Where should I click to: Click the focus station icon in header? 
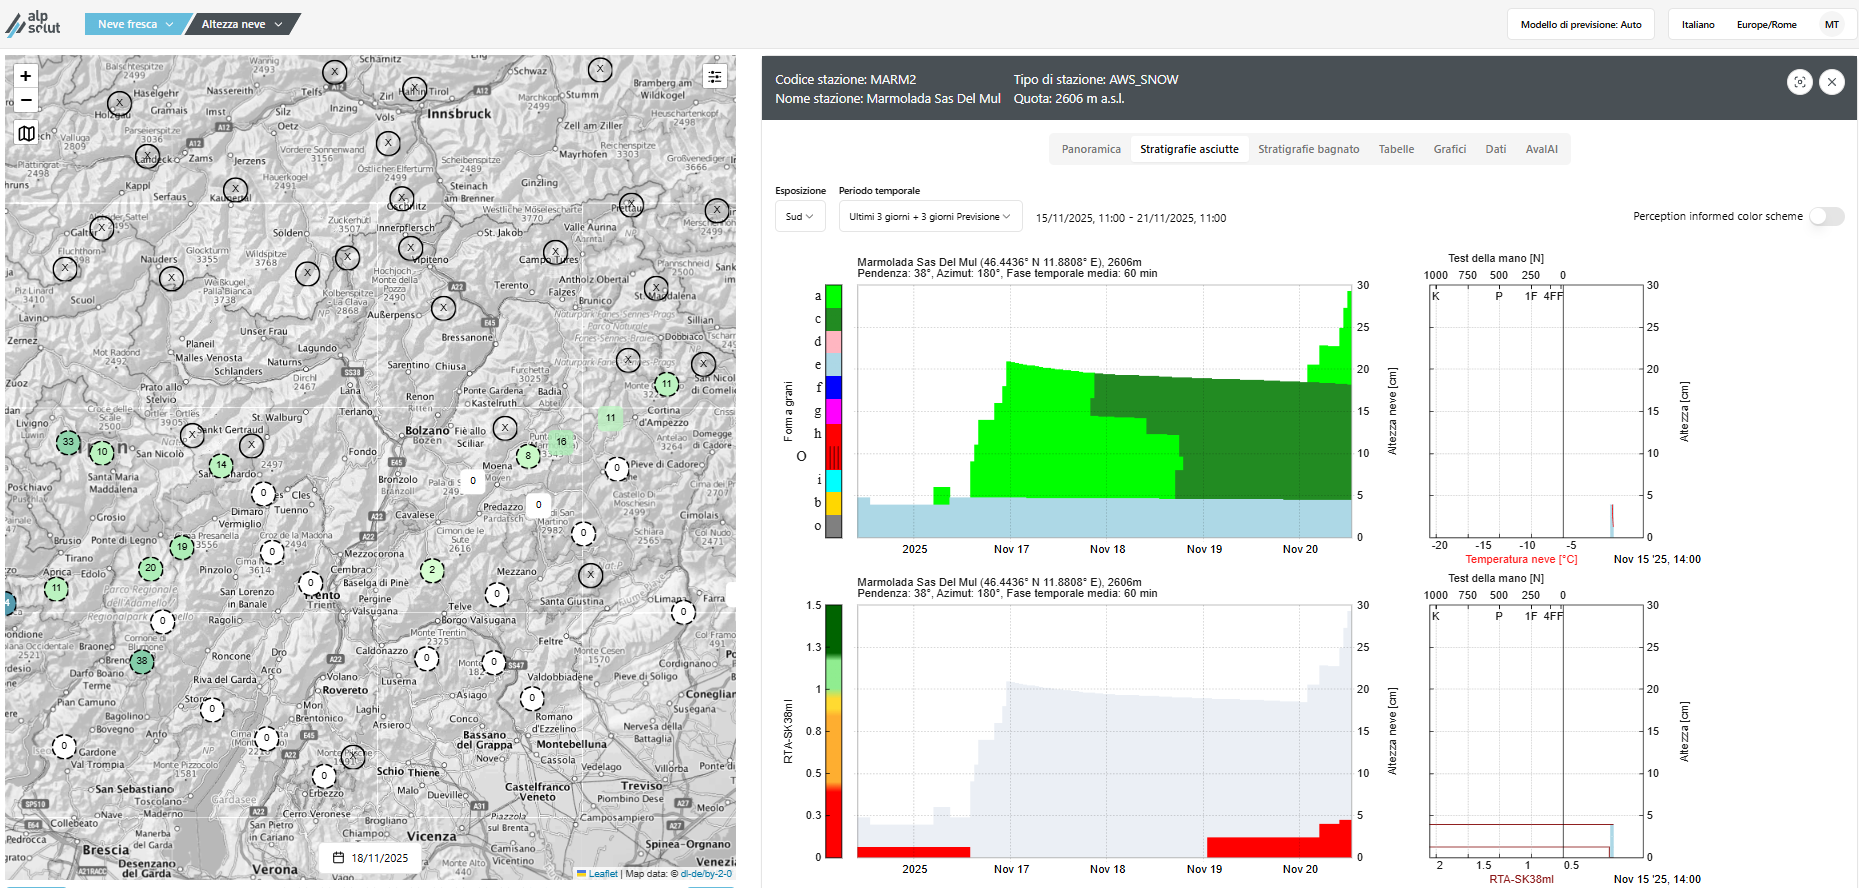(x=1799, y=82)
